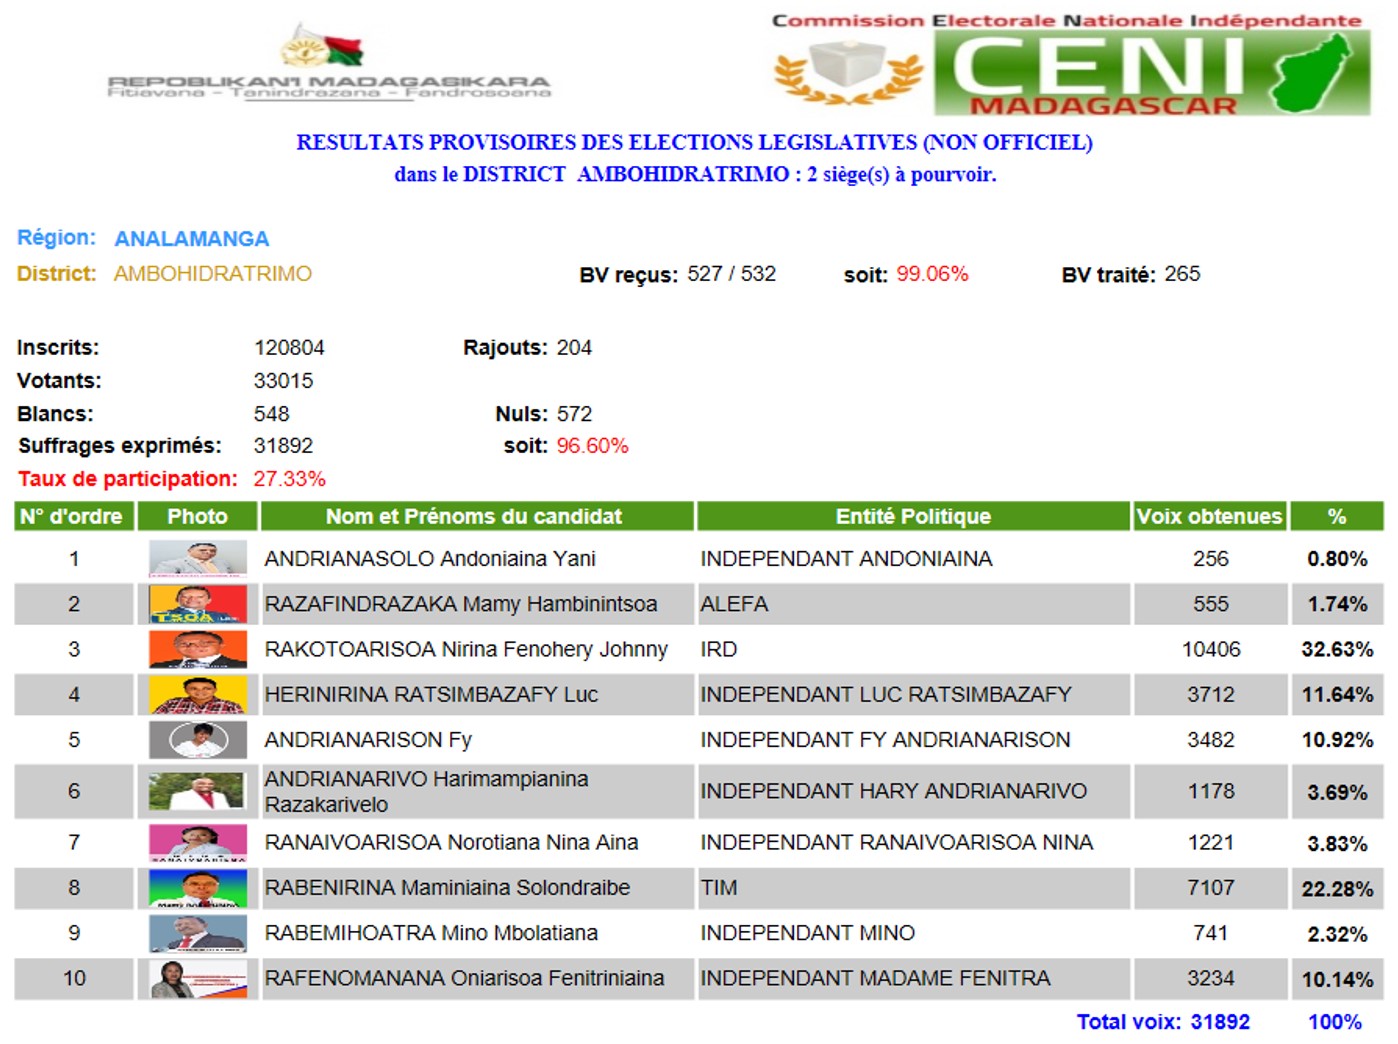The image size is (1398, 1044).
Task: Click the BV traité value 265
Action: pyautogui.click(x=1182, y=274)
